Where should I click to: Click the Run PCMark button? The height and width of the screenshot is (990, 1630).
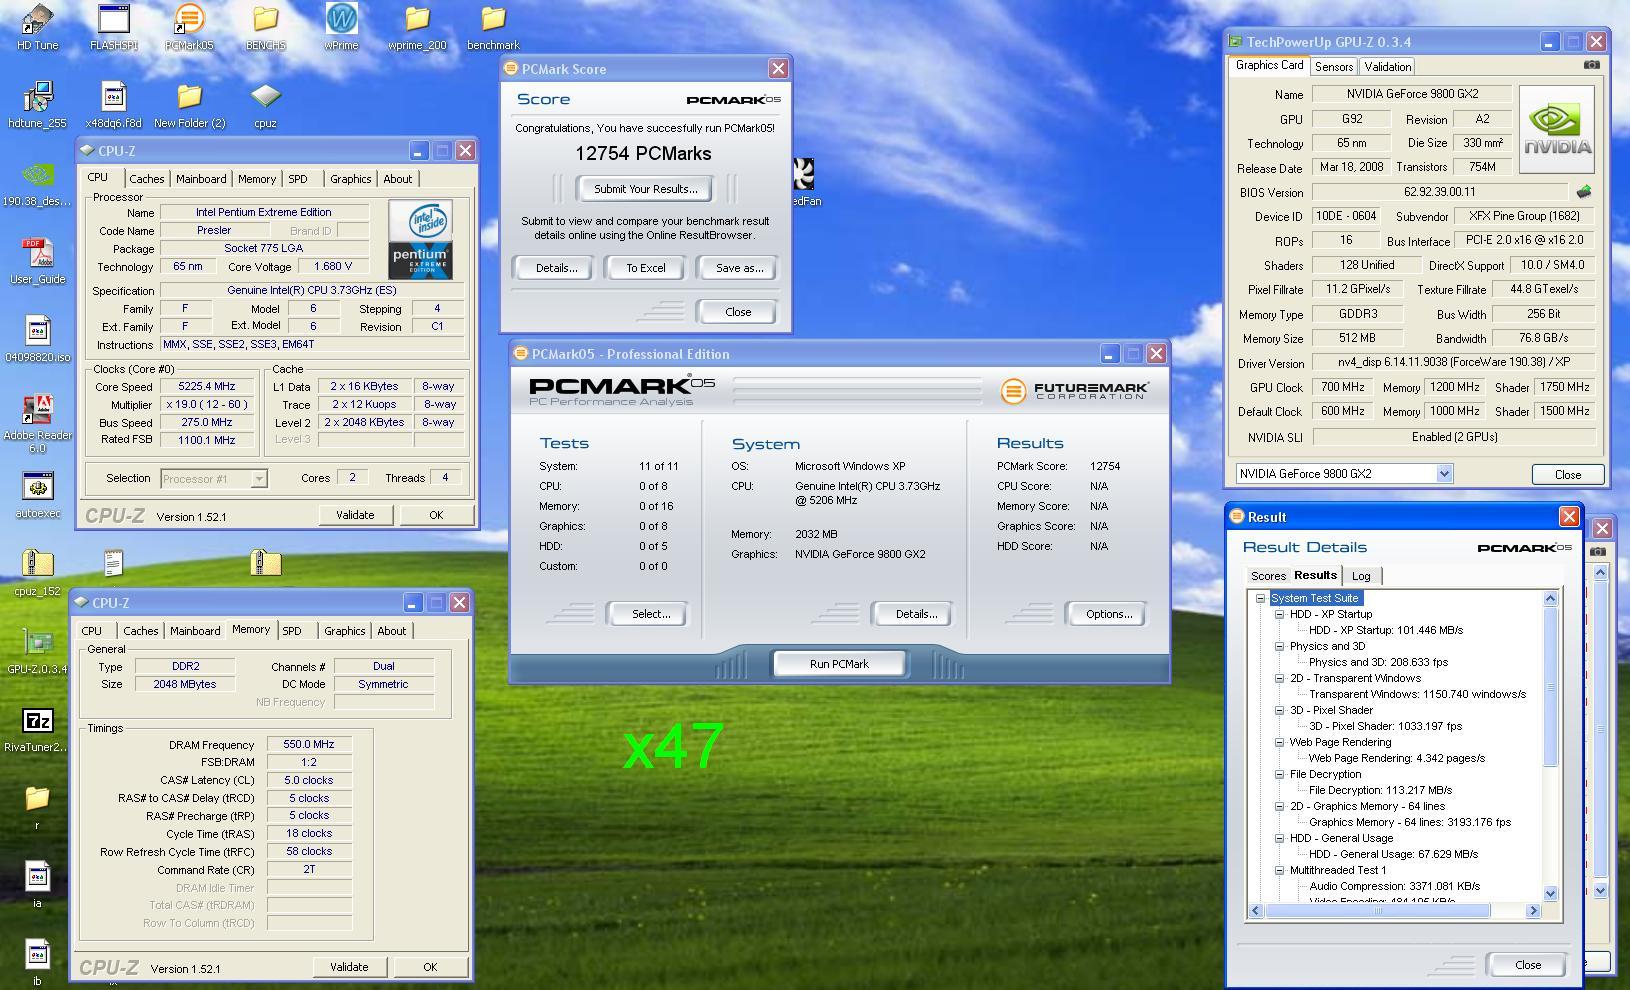pyautogui.click(x=839, y=664)
